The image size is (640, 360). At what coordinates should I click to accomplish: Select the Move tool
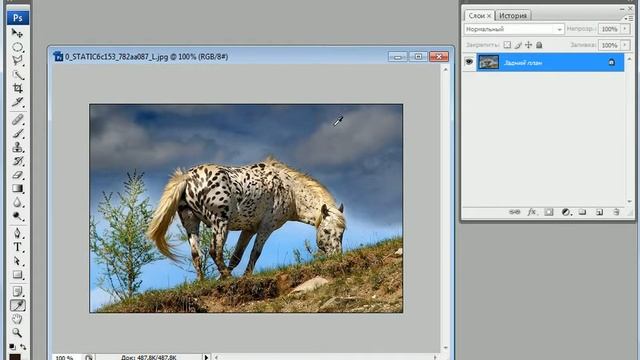pyautogui.click(x=17, y=33)
